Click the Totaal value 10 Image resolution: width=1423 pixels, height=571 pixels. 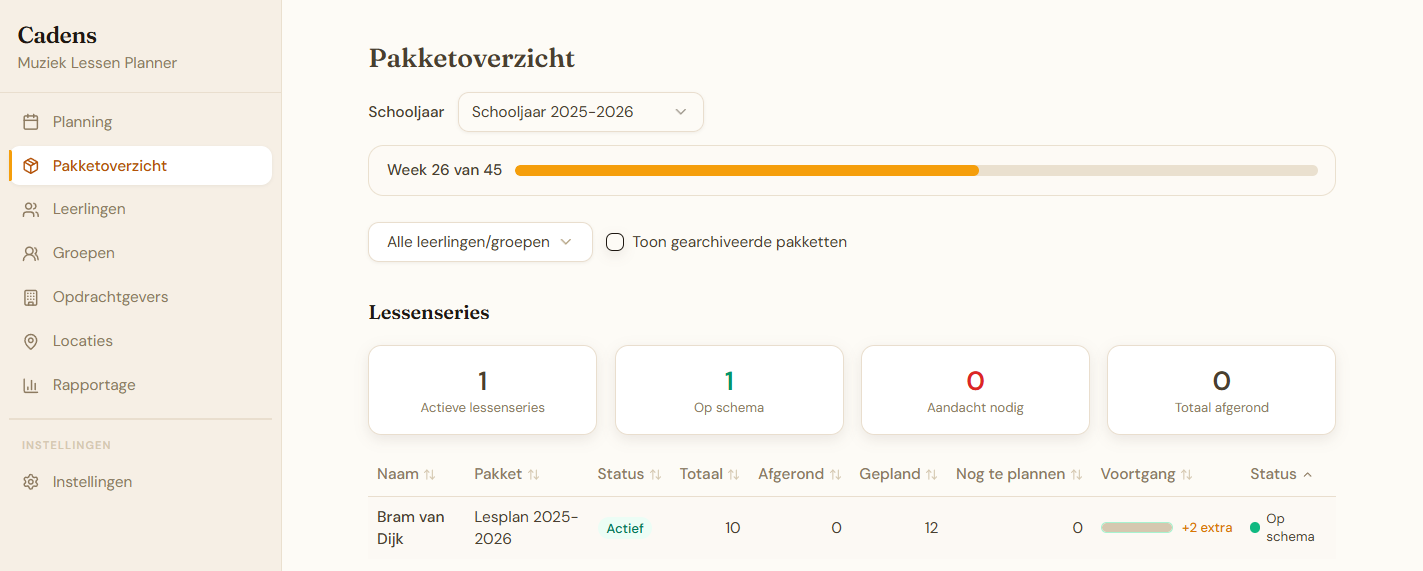(733, 528)
